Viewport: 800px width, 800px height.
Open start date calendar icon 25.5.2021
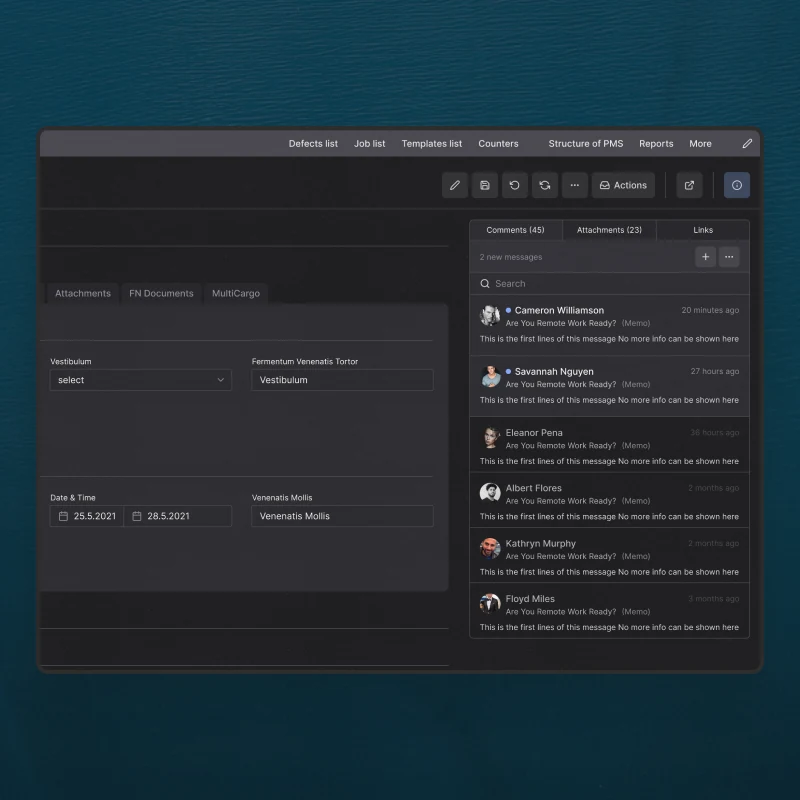coord(63,516)
